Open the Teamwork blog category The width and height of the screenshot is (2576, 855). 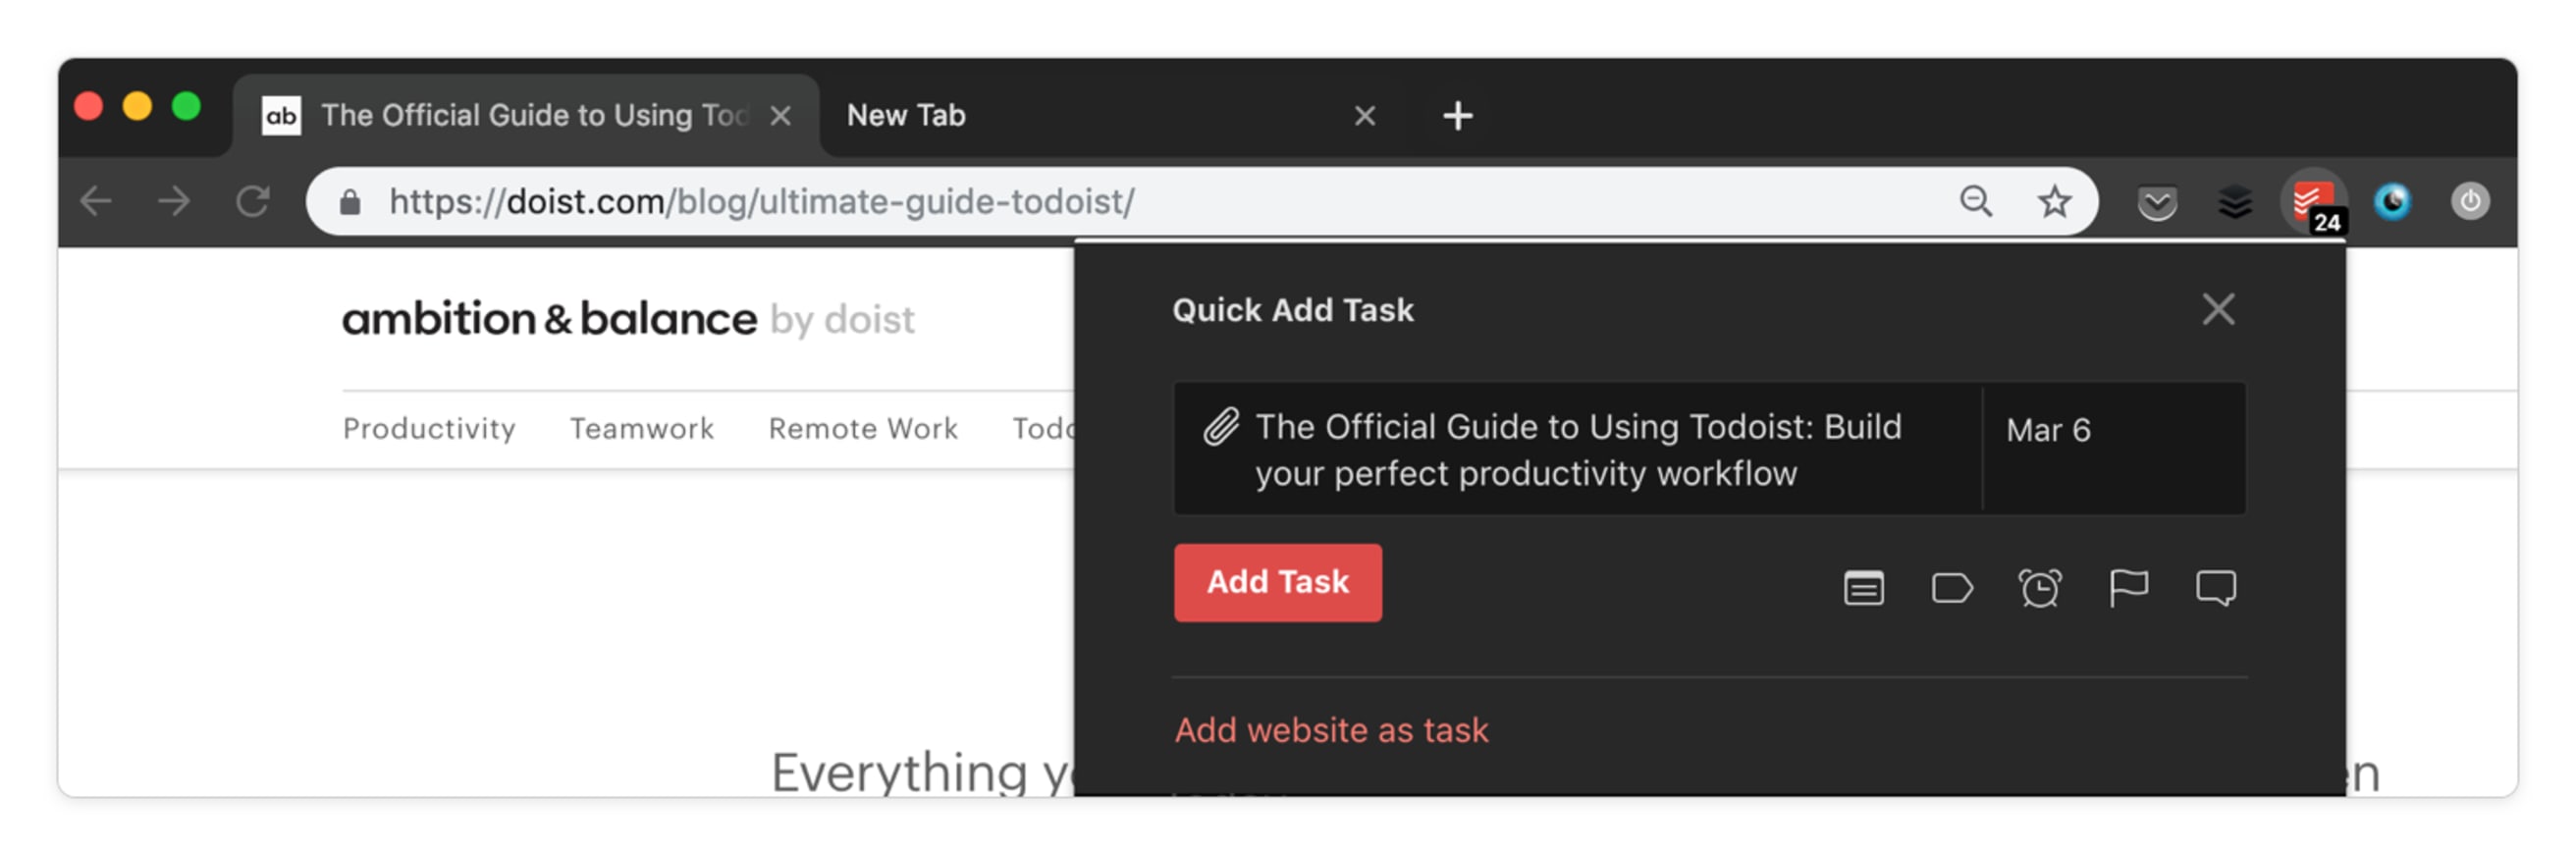[642, 429]
